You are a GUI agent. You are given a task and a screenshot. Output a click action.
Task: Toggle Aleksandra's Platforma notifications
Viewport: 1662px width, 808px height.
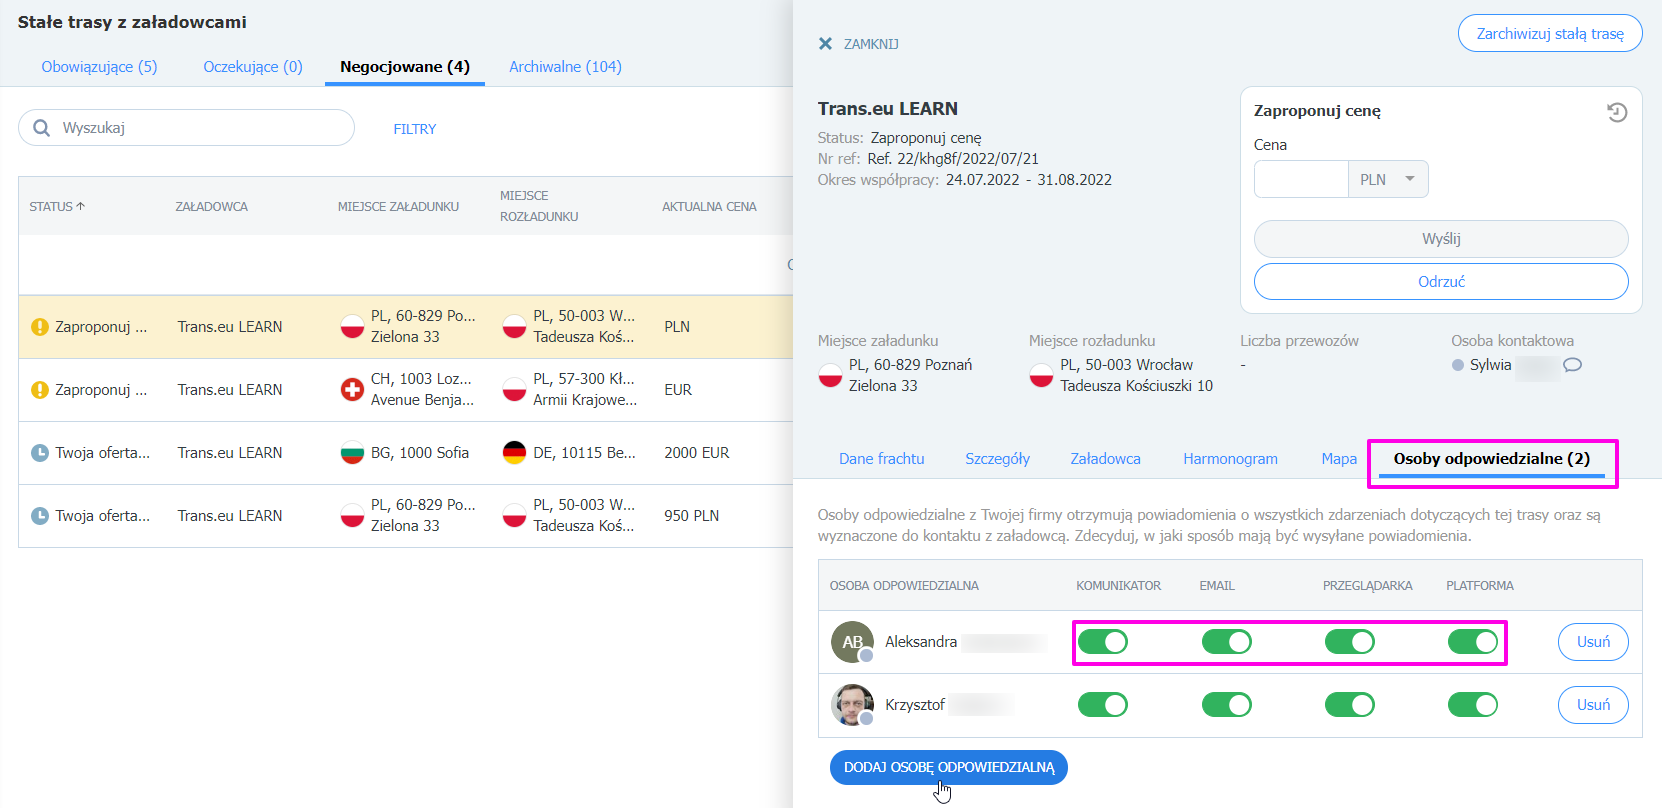[1473, 642]
